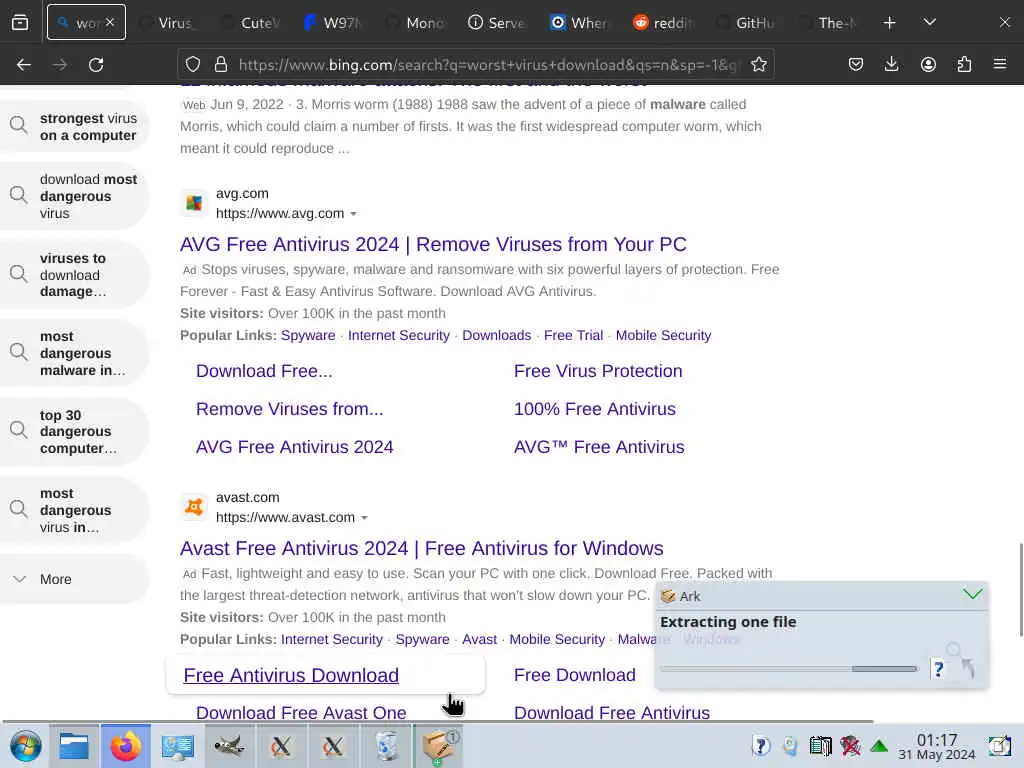Open 'Free Virus Protection' sitelink

[598, 371]
